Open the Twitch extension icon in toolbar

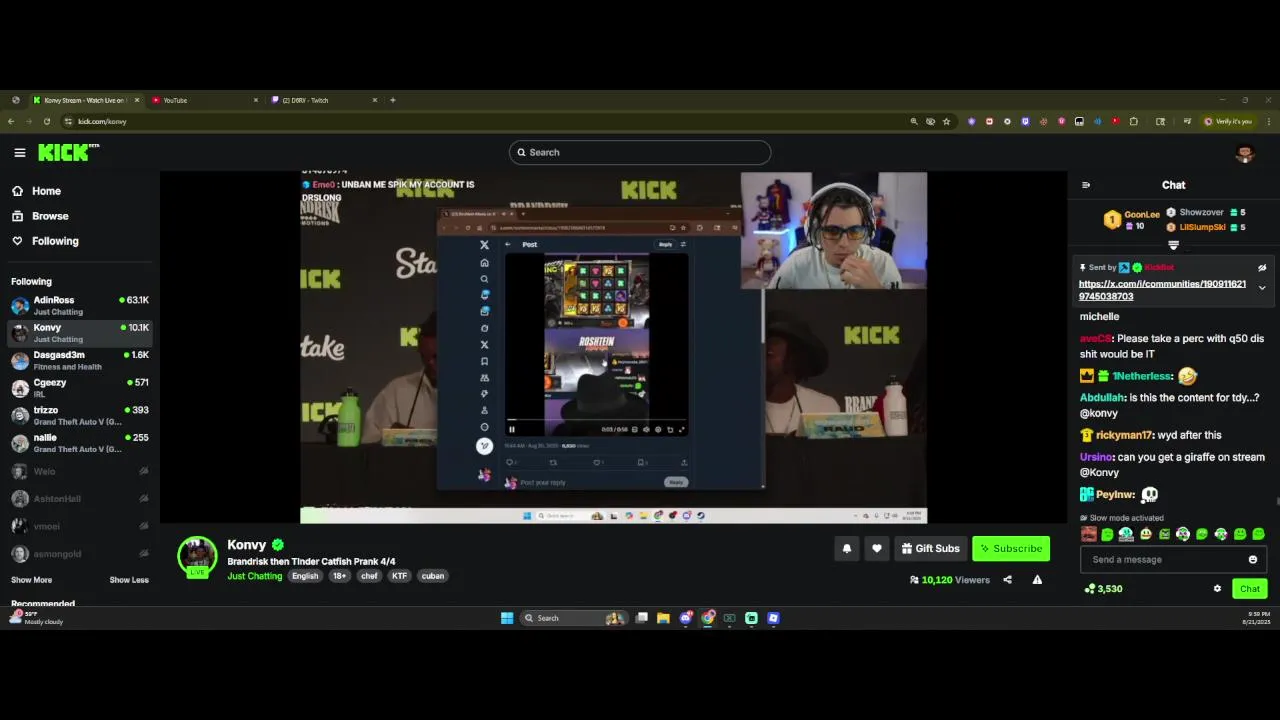pos(1025,121)
